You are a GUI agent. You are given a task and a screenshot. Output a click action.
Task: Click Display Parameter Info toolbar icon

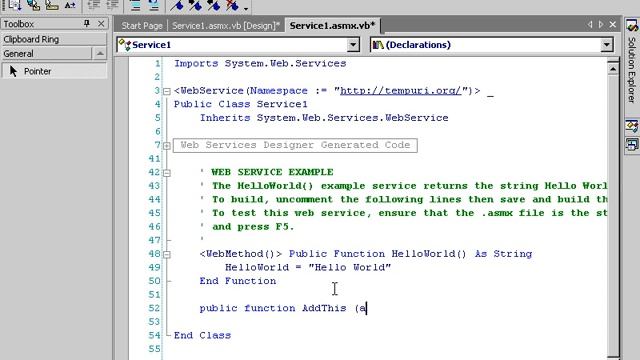pos(33,5)
